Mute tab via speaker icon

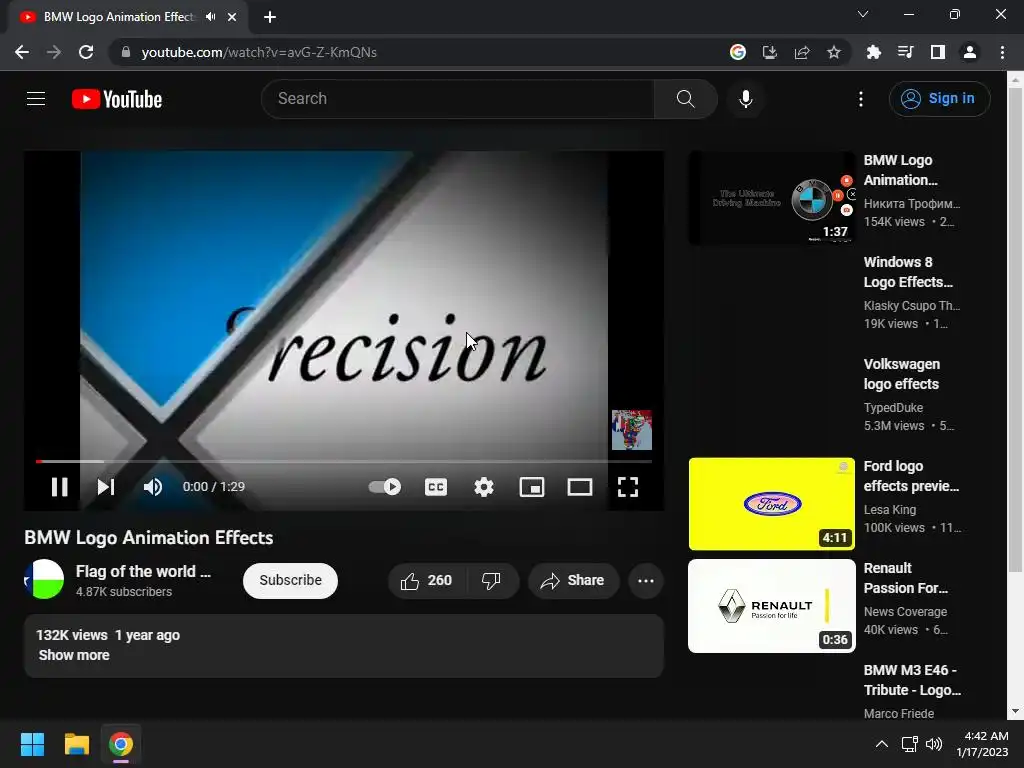210,17
